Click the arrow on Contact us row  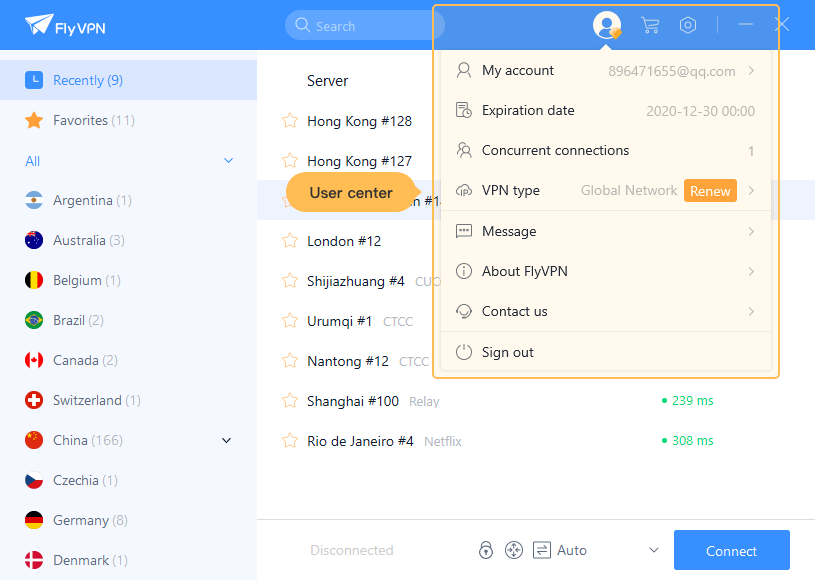[752, 311]
